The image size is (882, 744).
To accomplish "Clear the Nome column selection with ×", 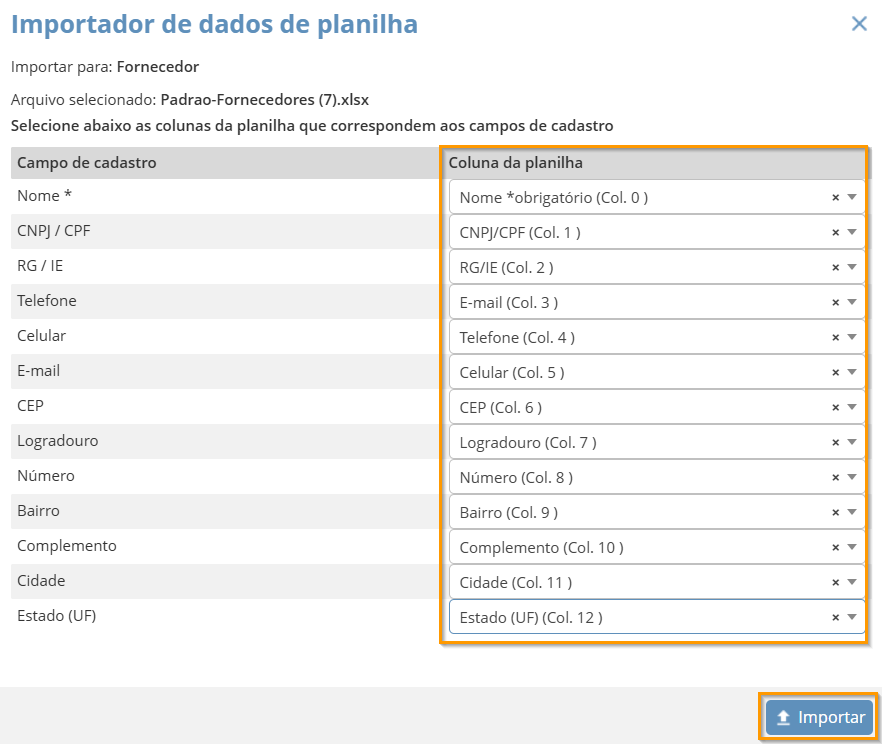I will (x=835, y=198).
